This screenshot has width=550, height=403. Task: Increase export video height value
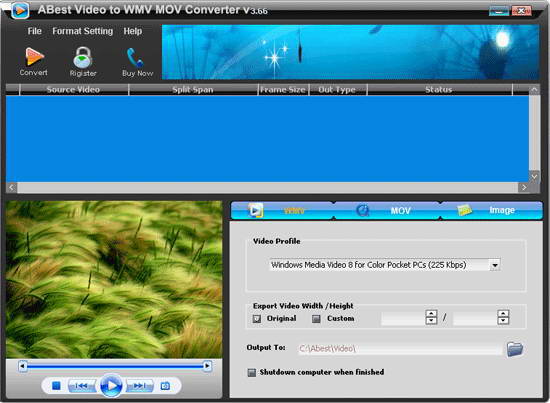tap(503, 314)
